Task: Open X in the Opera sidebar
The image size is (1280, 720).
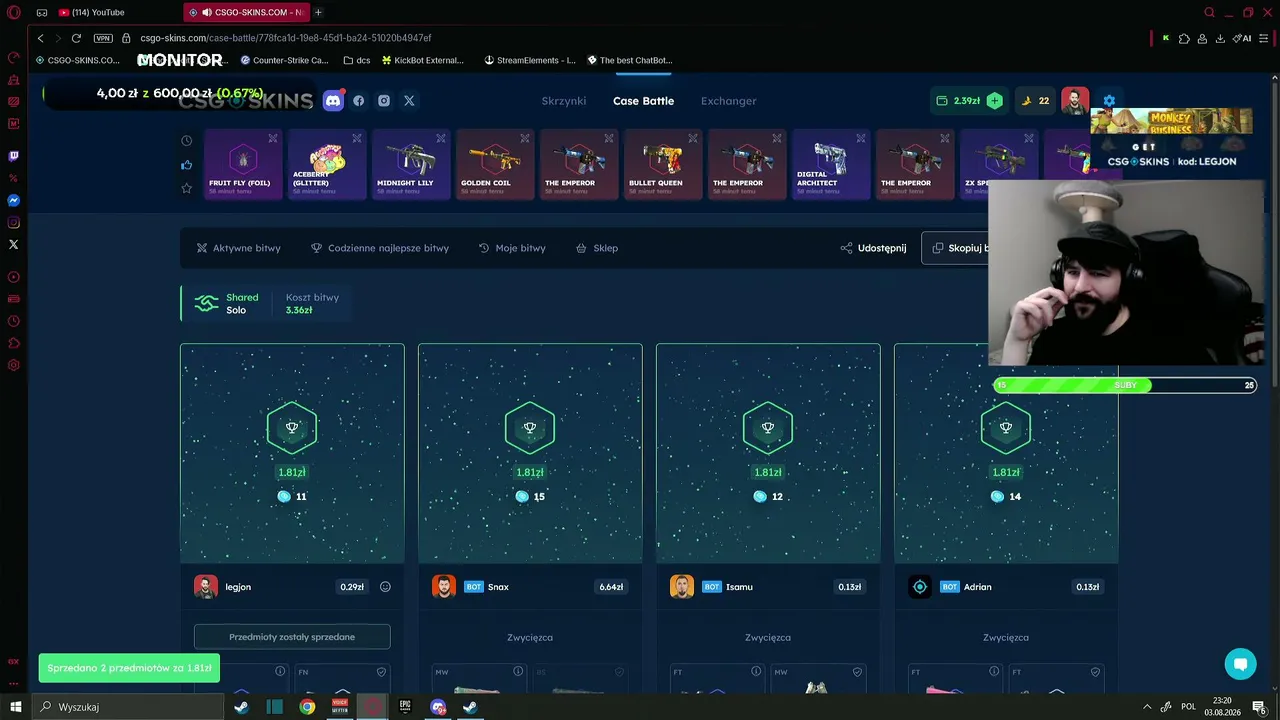Action: click(x=14, y=244)
